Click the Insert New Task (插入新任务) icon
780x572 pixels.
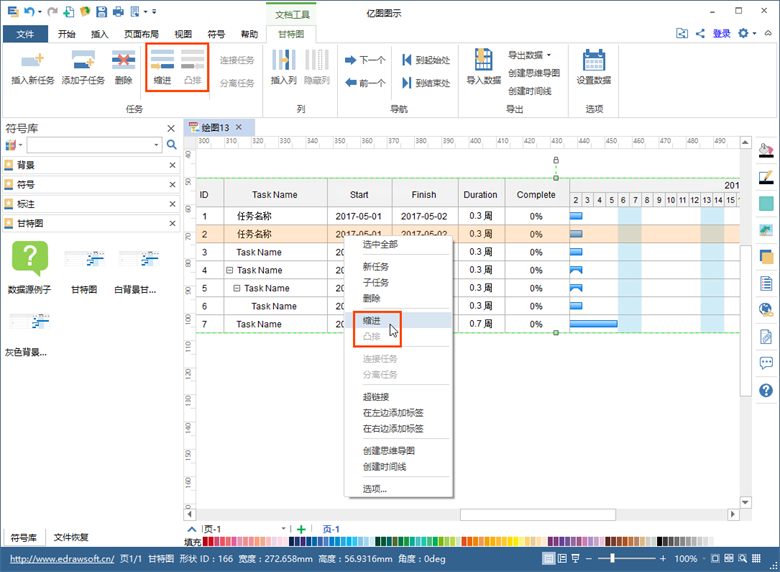click(x=32, y=62)
